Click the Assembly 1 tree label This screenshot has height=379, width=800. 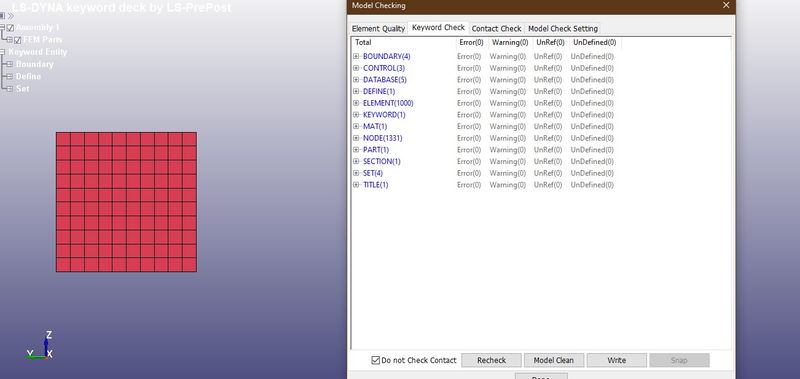point(38,28)
